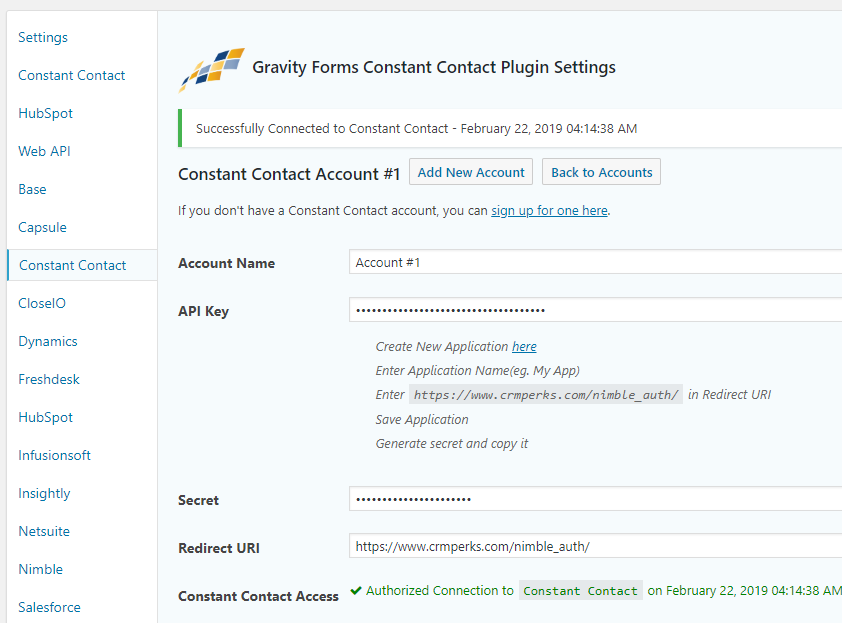Open the CloseIO settings tab
The height and width of the screenshot is (623, 842).
point(42,304)
